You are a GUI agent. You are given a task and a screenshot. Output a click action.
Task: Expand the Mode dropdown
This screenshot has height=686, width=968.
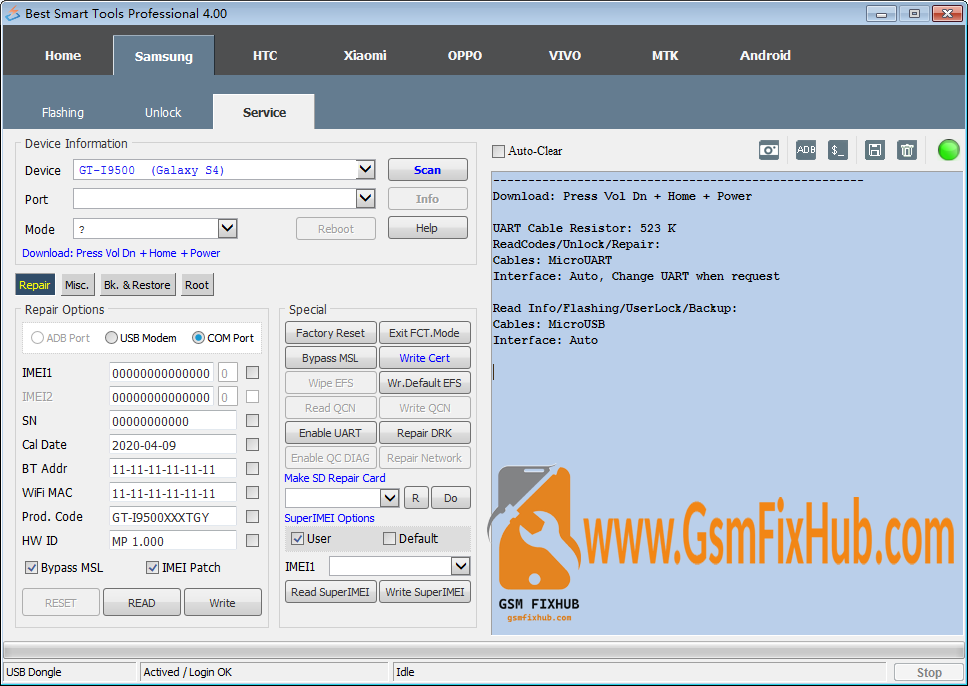pyautogui.click(x=228, y=228)
